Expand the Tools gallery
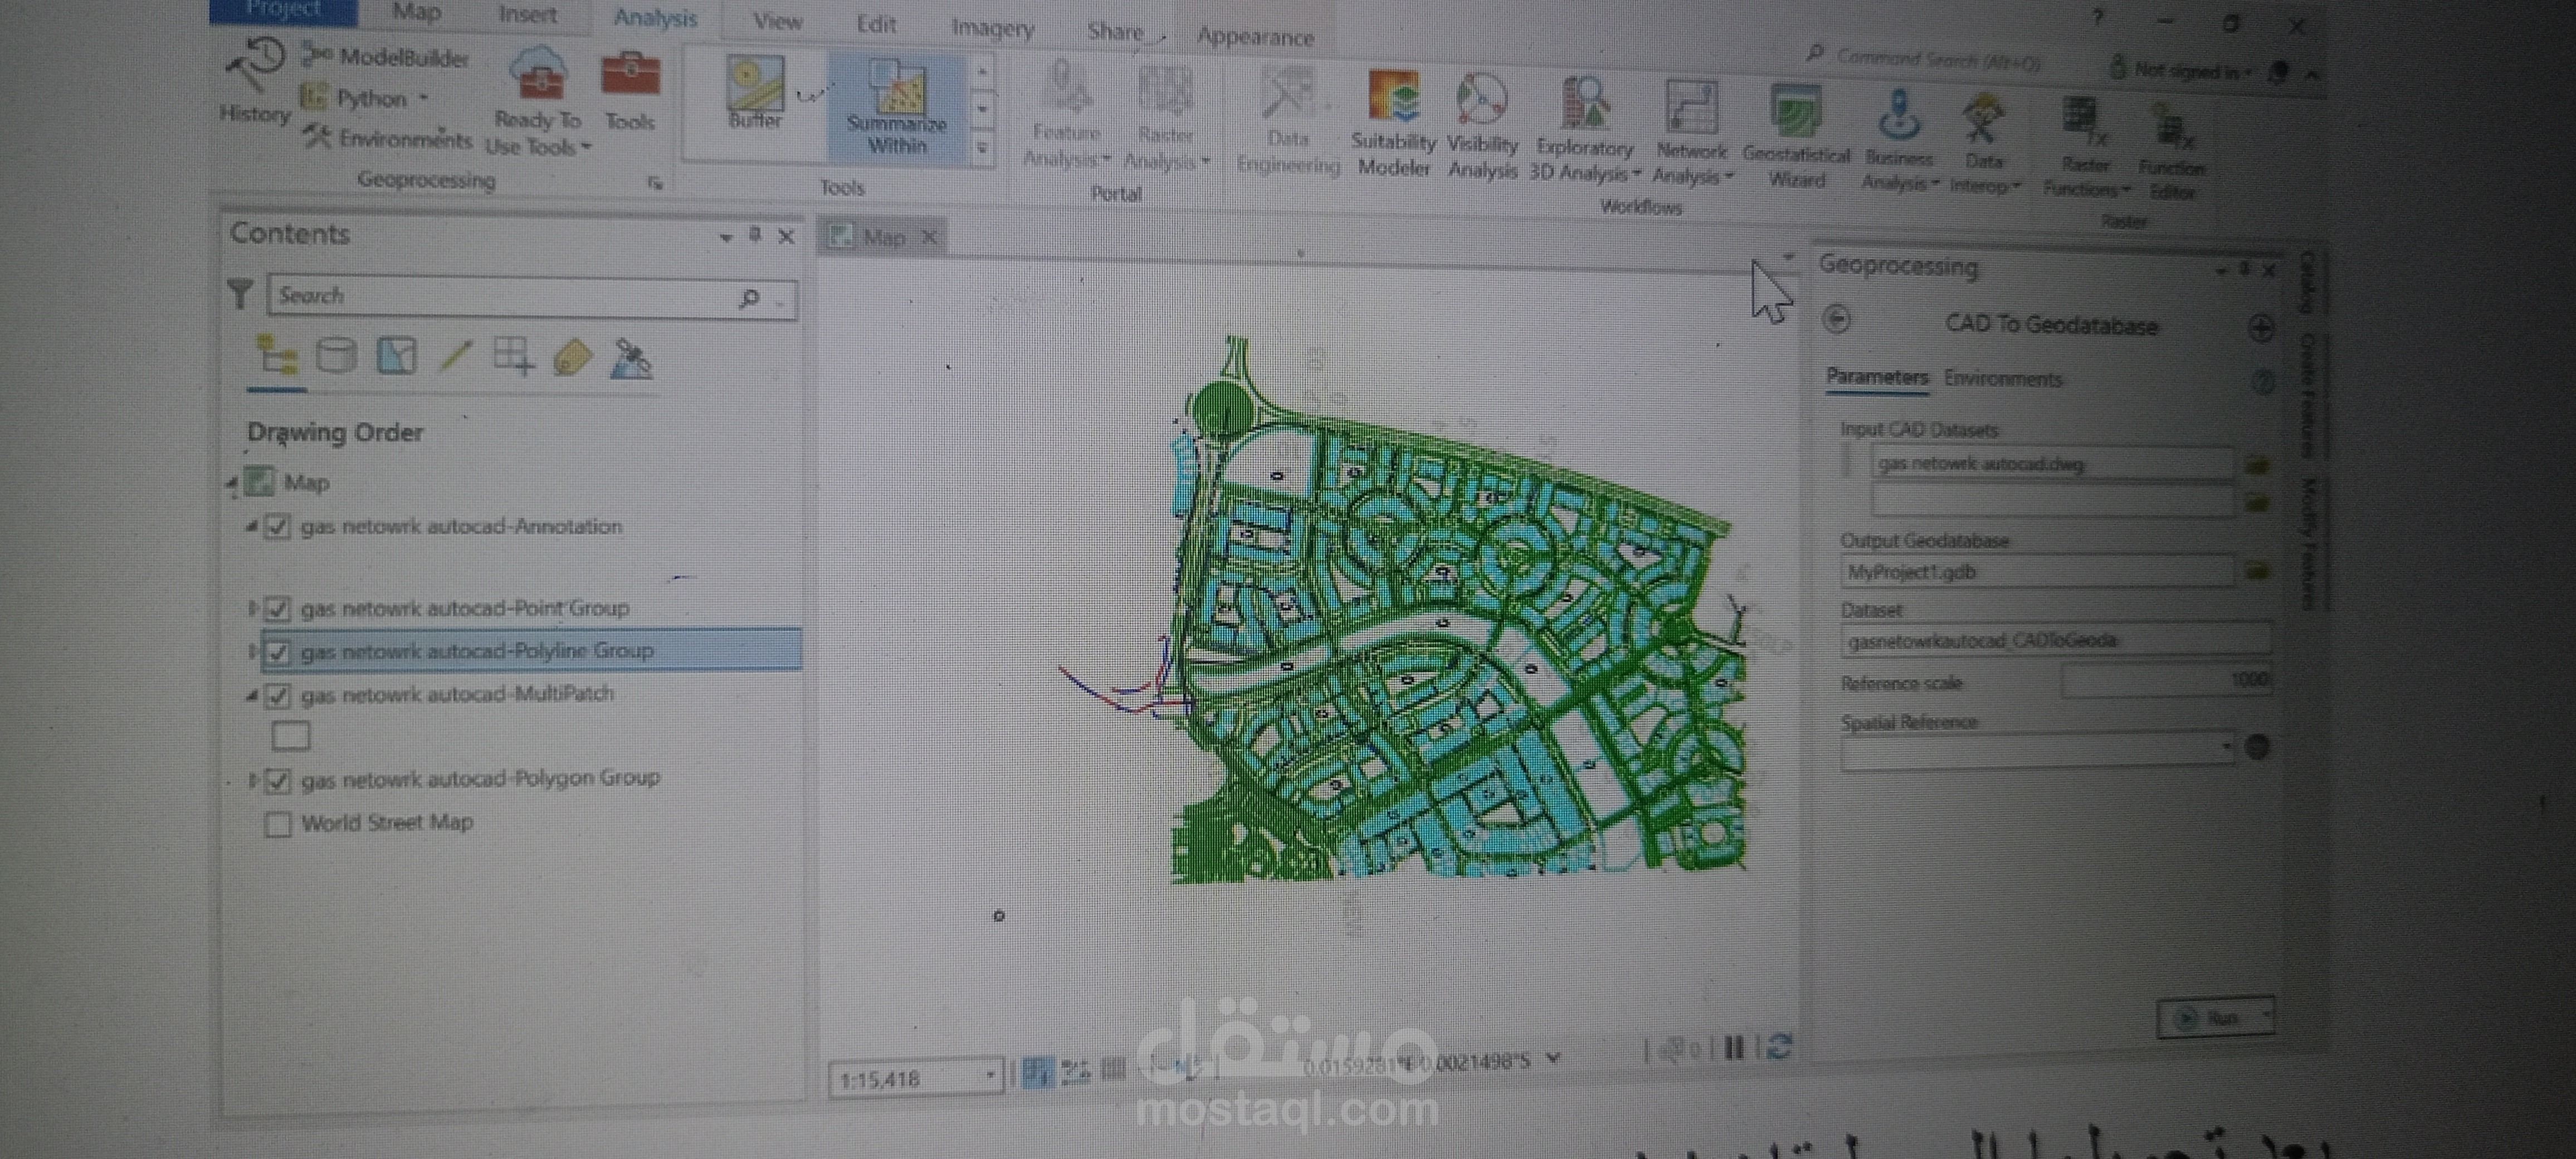The width and height of the screenshot is (2576, 1159). [982, 147]
